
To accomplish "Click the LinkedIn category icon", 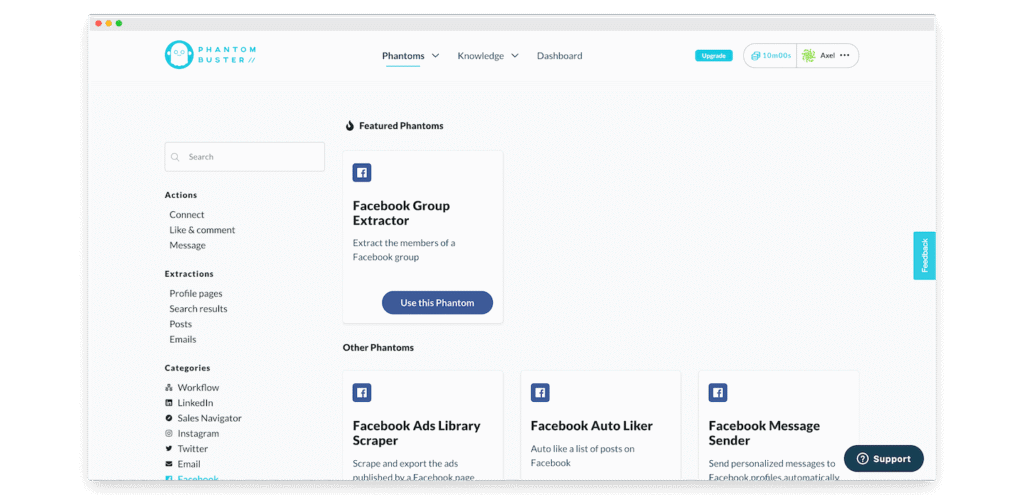I will coord(168,403).
